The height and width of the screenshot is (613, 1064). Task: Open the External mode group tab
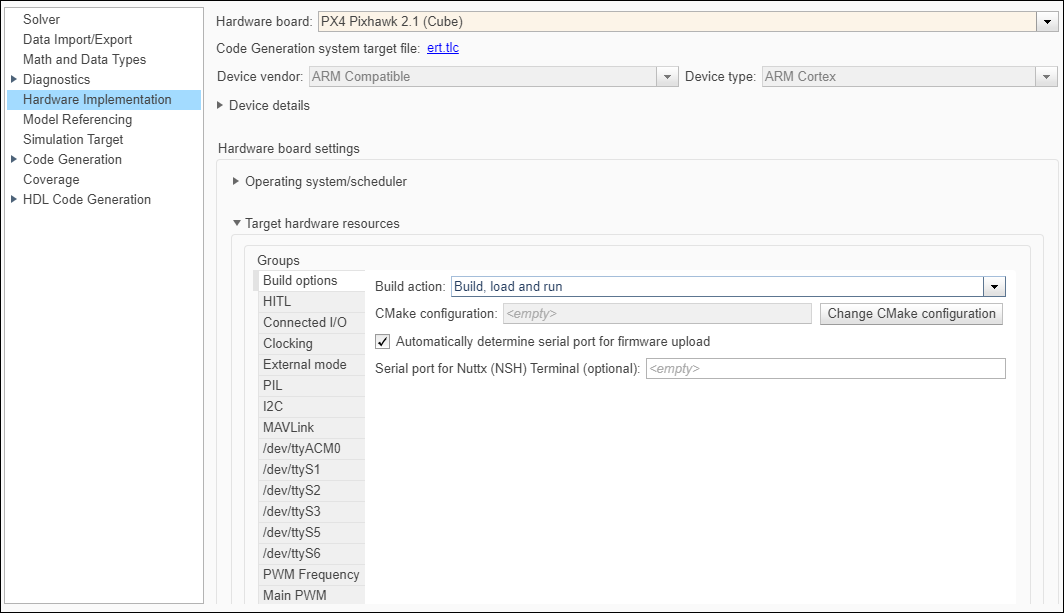[x=305, y=364]
